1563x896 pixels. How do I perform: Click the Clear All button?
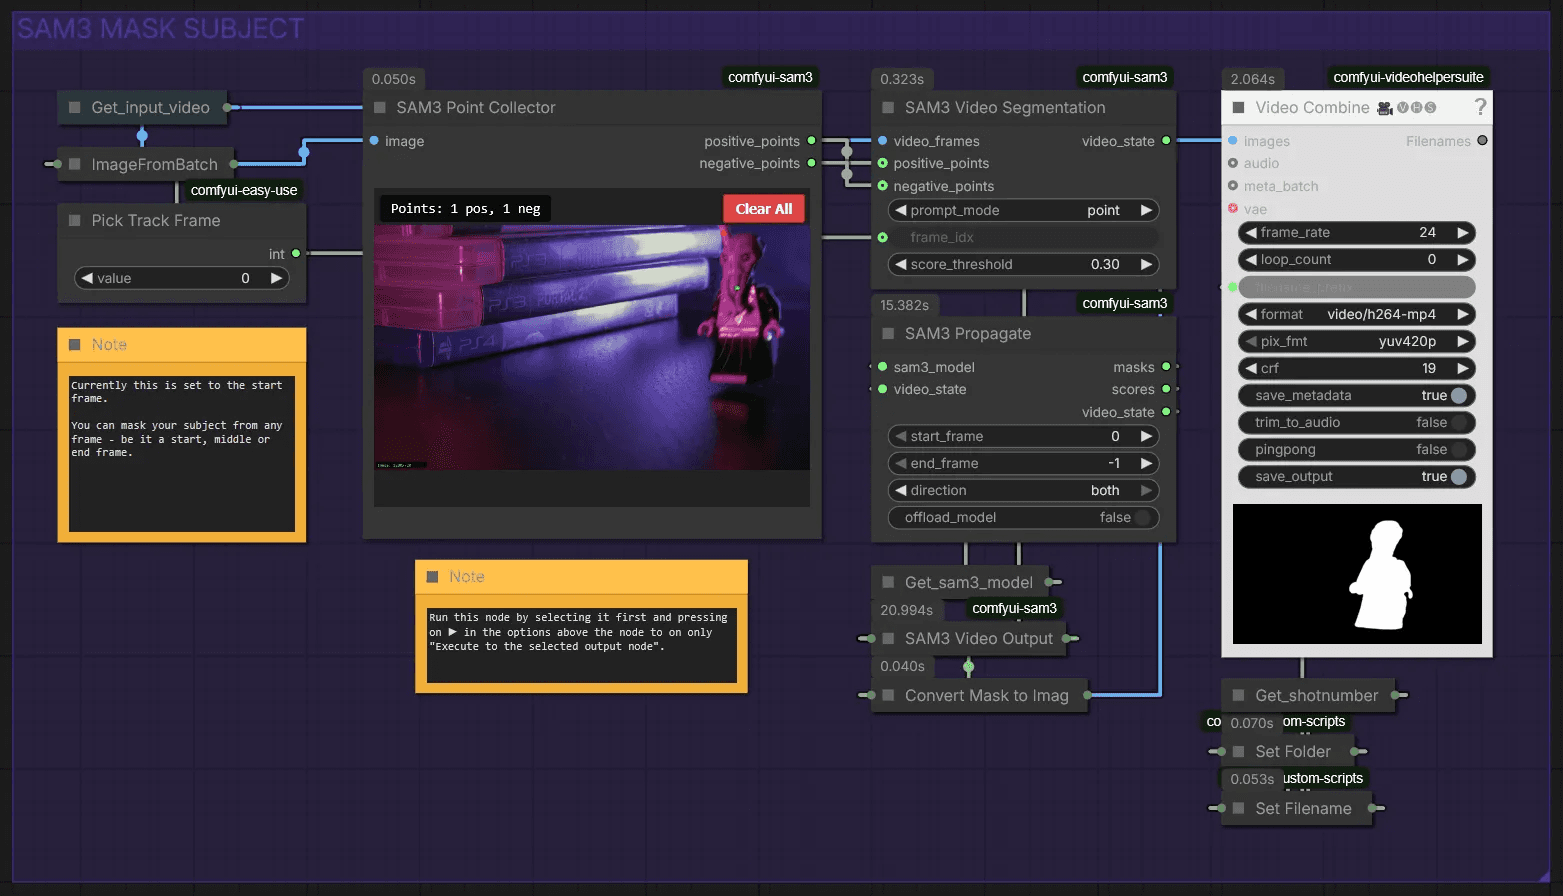(x=764, y=209)
